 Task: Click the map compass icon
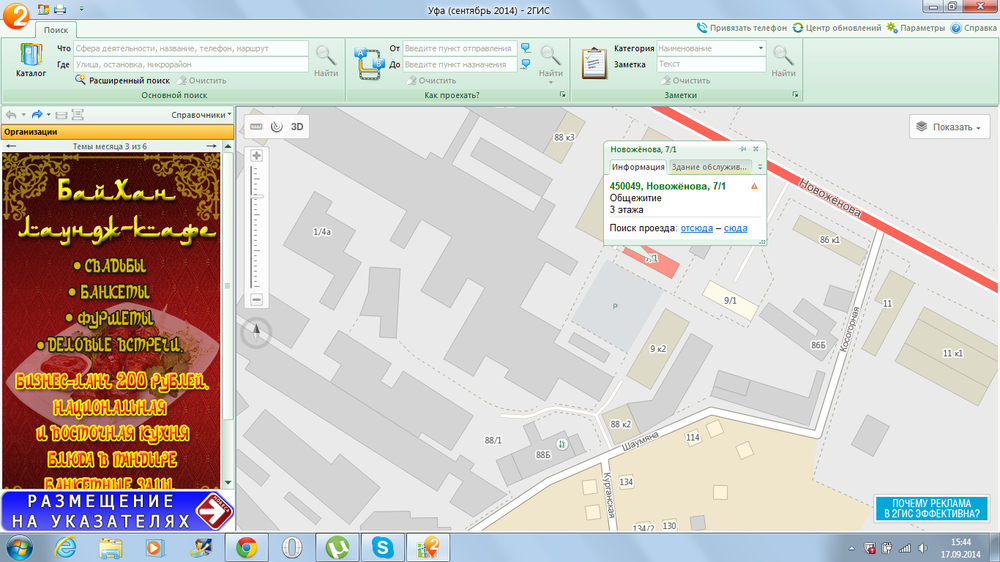pos(256,332)
